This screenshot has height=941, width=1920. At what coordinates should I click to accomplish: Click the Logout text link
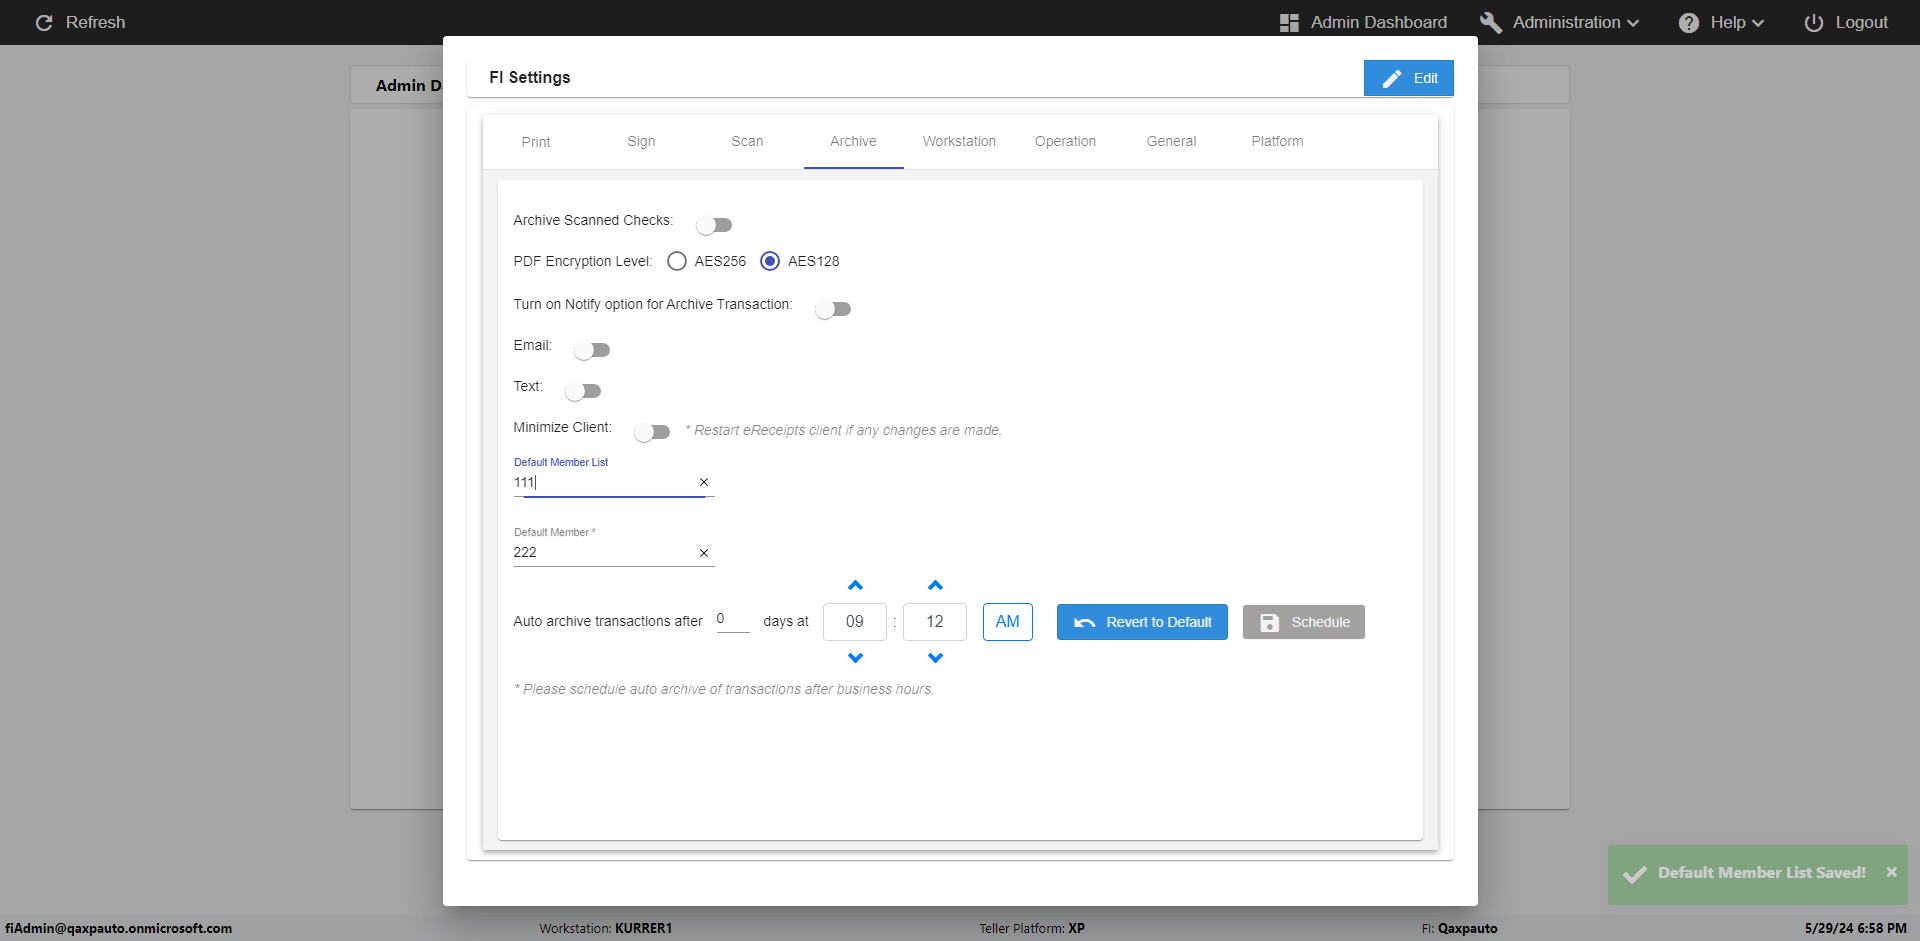(1862, 22)
